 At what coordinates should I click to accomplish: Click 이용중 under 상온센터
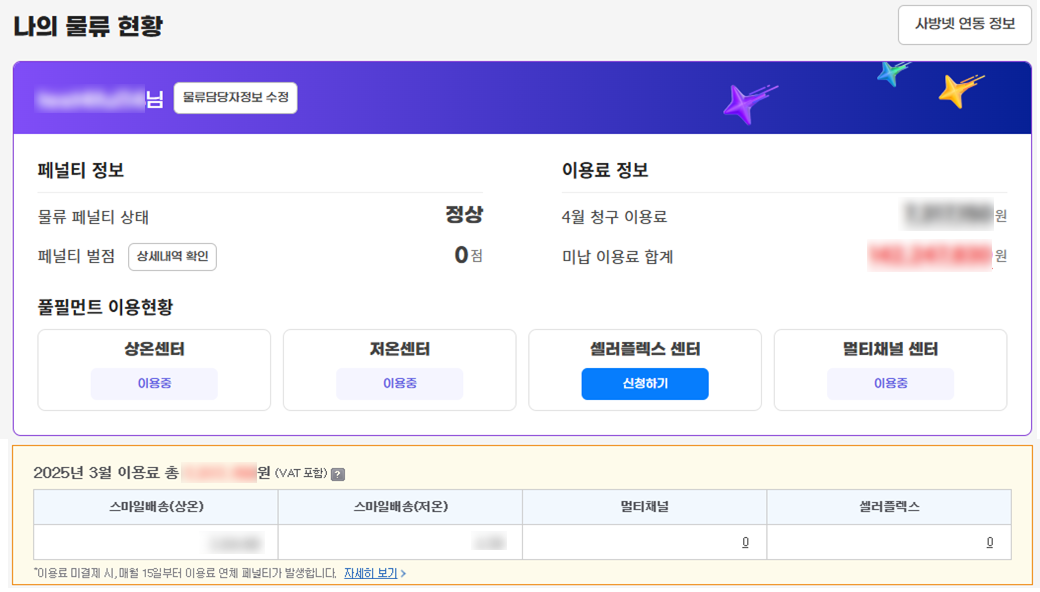pos(154,384)
